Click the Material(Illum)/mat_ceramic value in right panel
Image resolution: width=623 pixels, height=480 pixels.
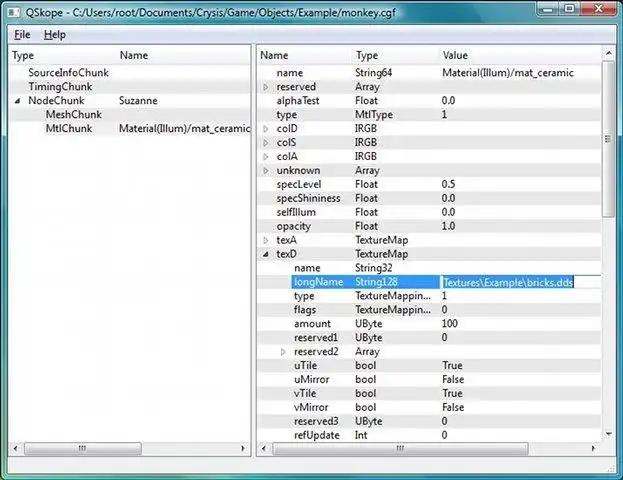click(508, 73)
